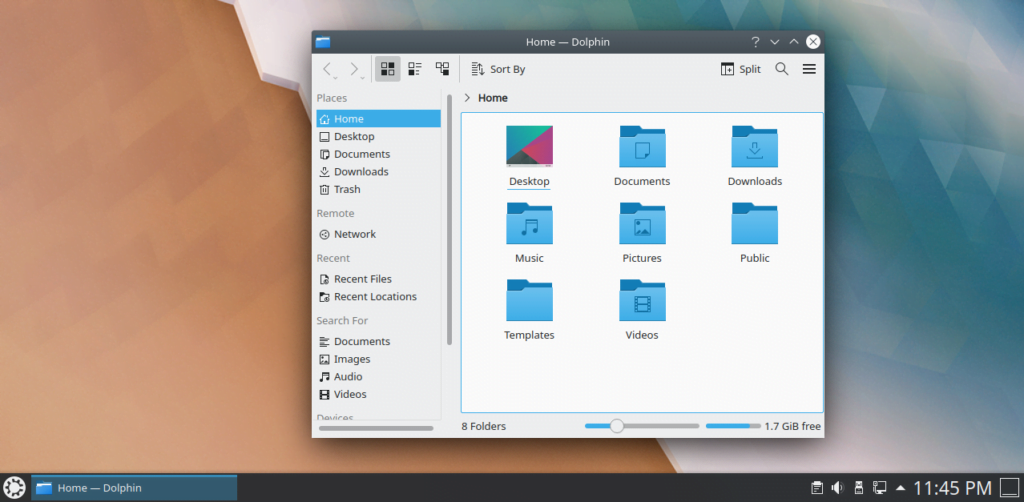The width and height of the screenshot is (1024, 502).
Task: Click the Dolphin title bar folder icon
Action: (x=323, y=42)
